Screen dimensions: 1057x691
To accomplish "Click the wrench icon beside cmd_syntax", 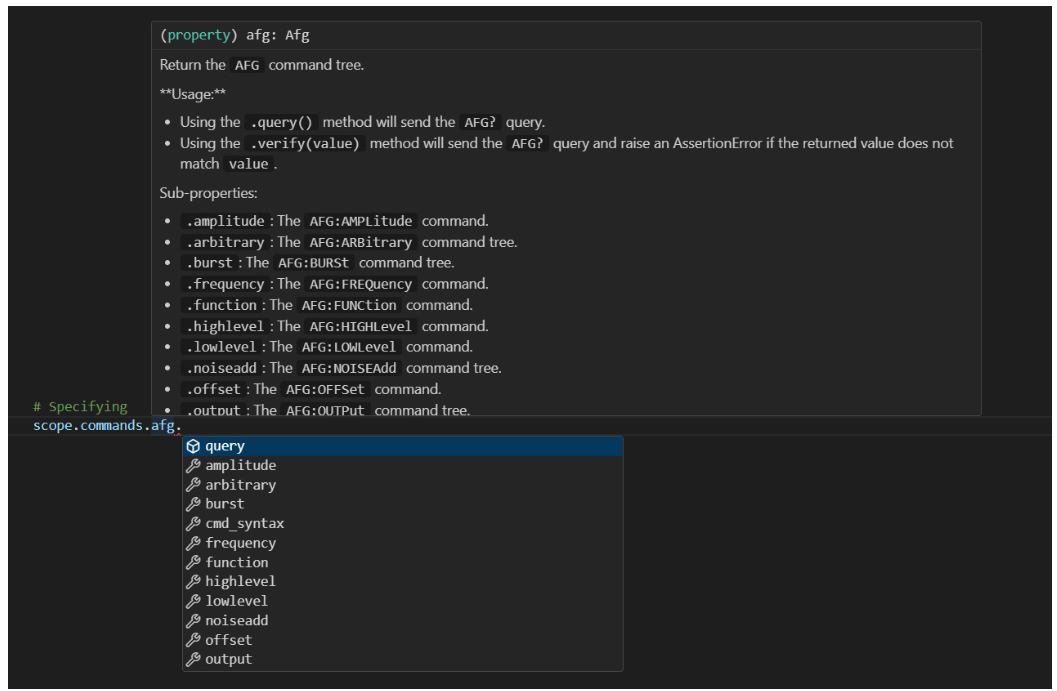I will (x=194, y=524).
